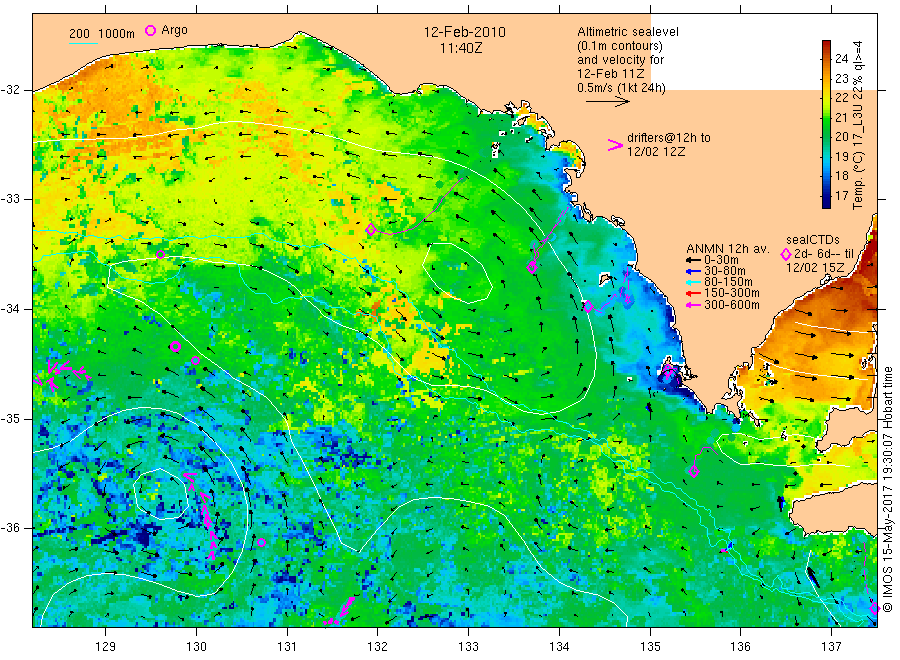Image resolution: width=900 pixels, height=660 pixels.
Task: Click the Argo float circle near 130.7°E, 36.1°S
Action: 262,542
